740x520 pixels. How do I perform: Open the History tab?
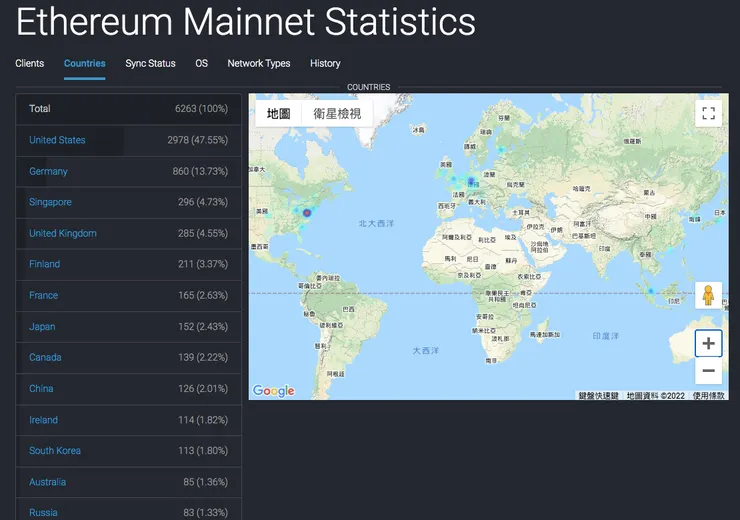pyautogui.click(x=325, y=63)
